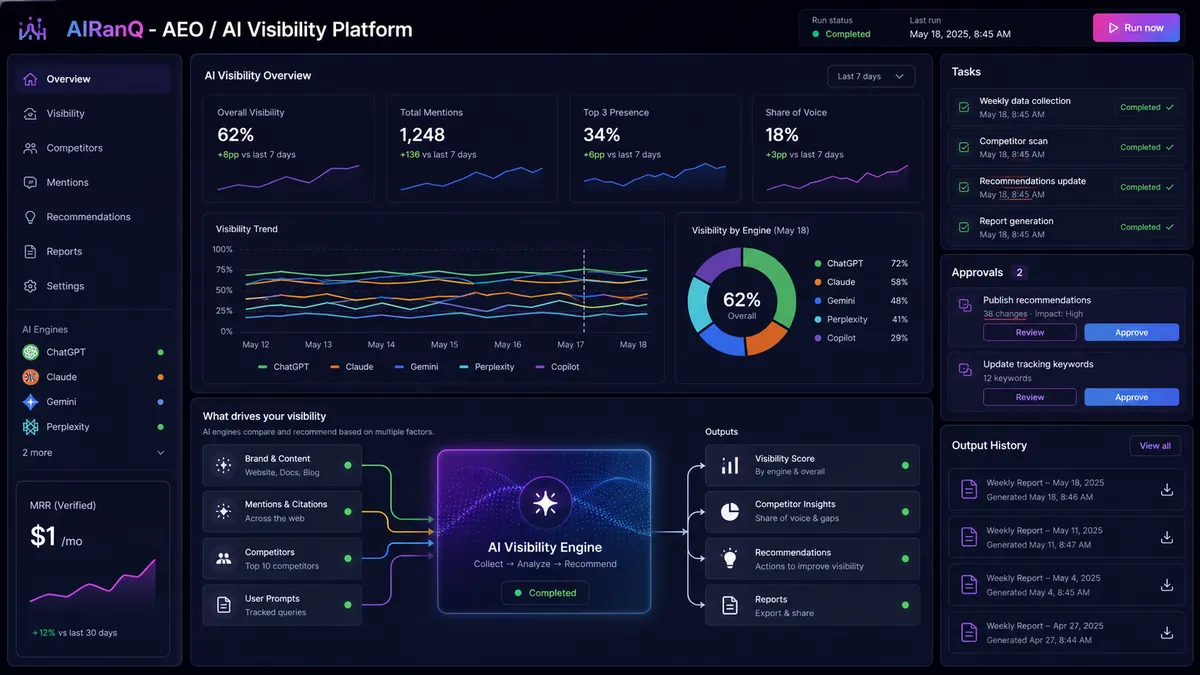Click the Settings gear icon in sidebar
The width and height of the screenshot is (1200, 675).
[30, 286]
